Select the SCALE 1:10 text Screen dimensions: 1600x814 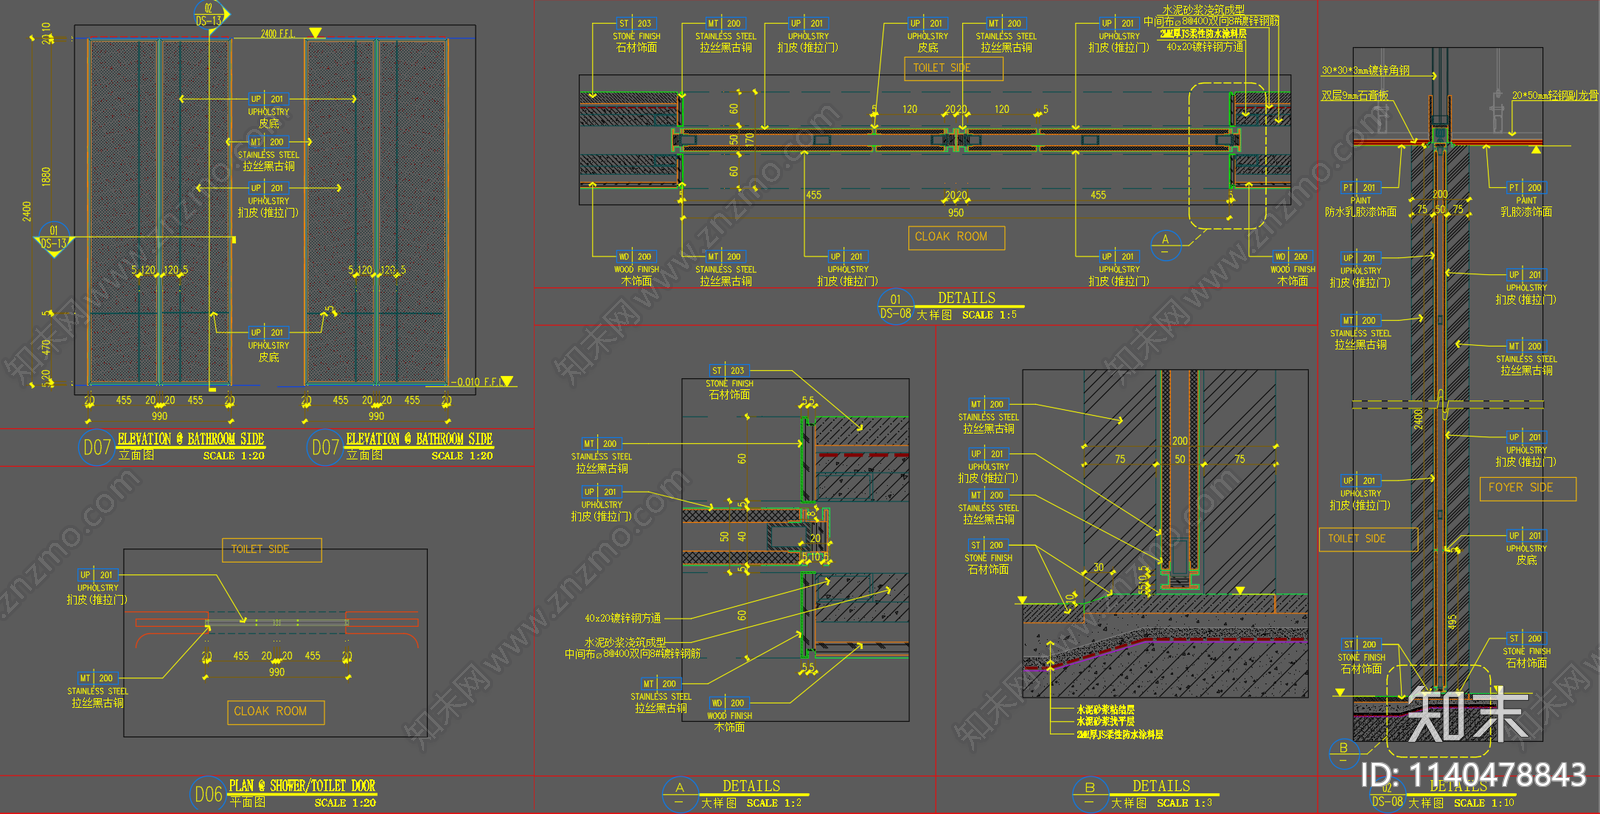tap(1484, 803)
